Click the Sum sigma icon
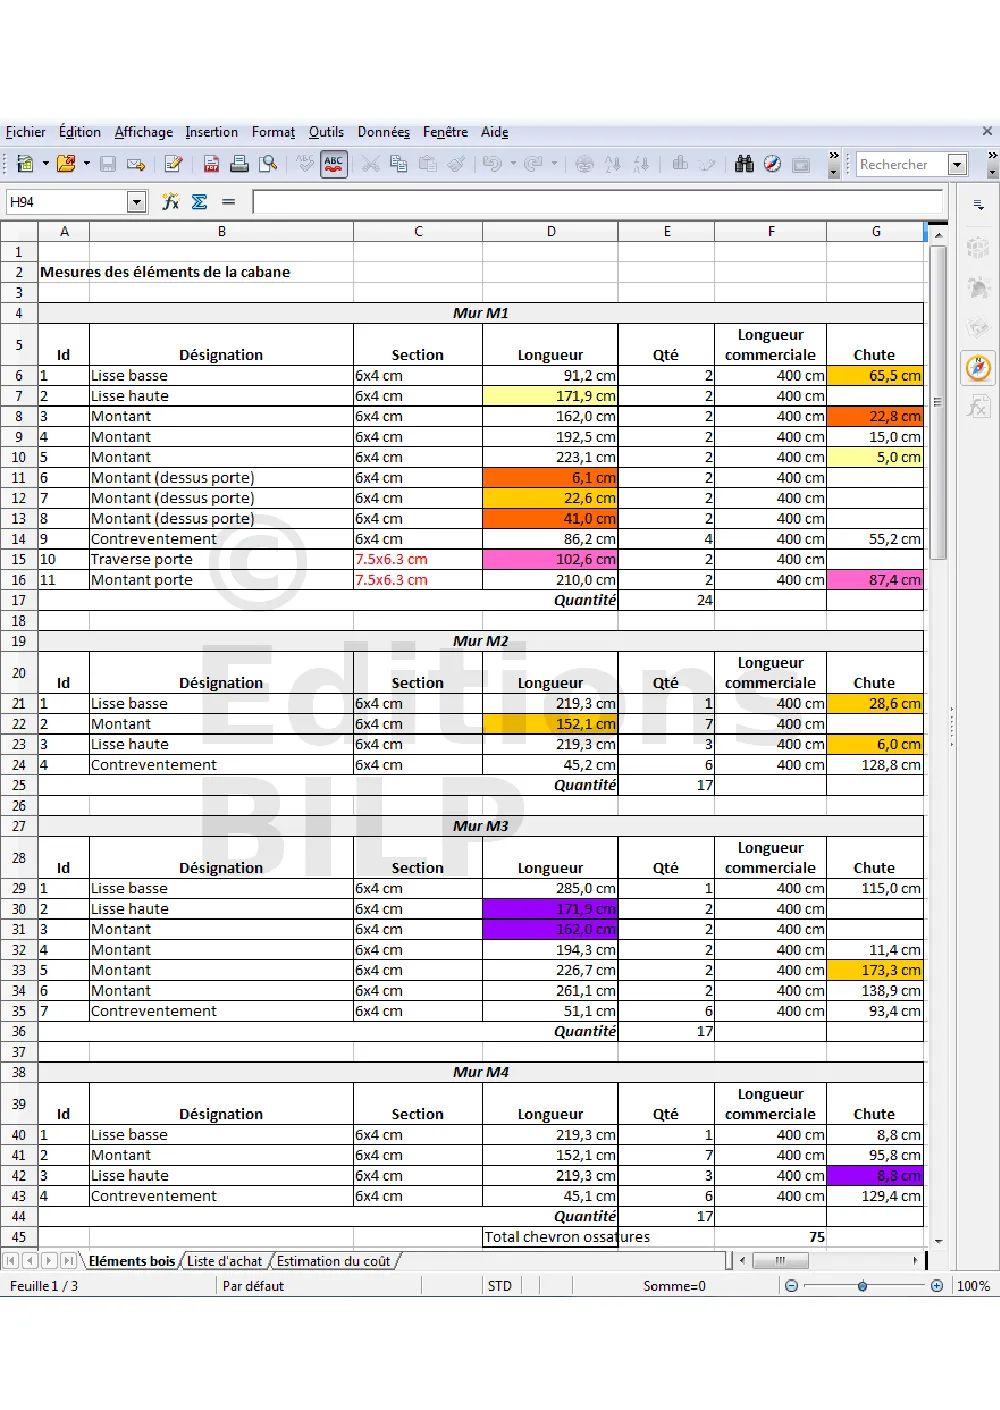 [x=199, y=202]
